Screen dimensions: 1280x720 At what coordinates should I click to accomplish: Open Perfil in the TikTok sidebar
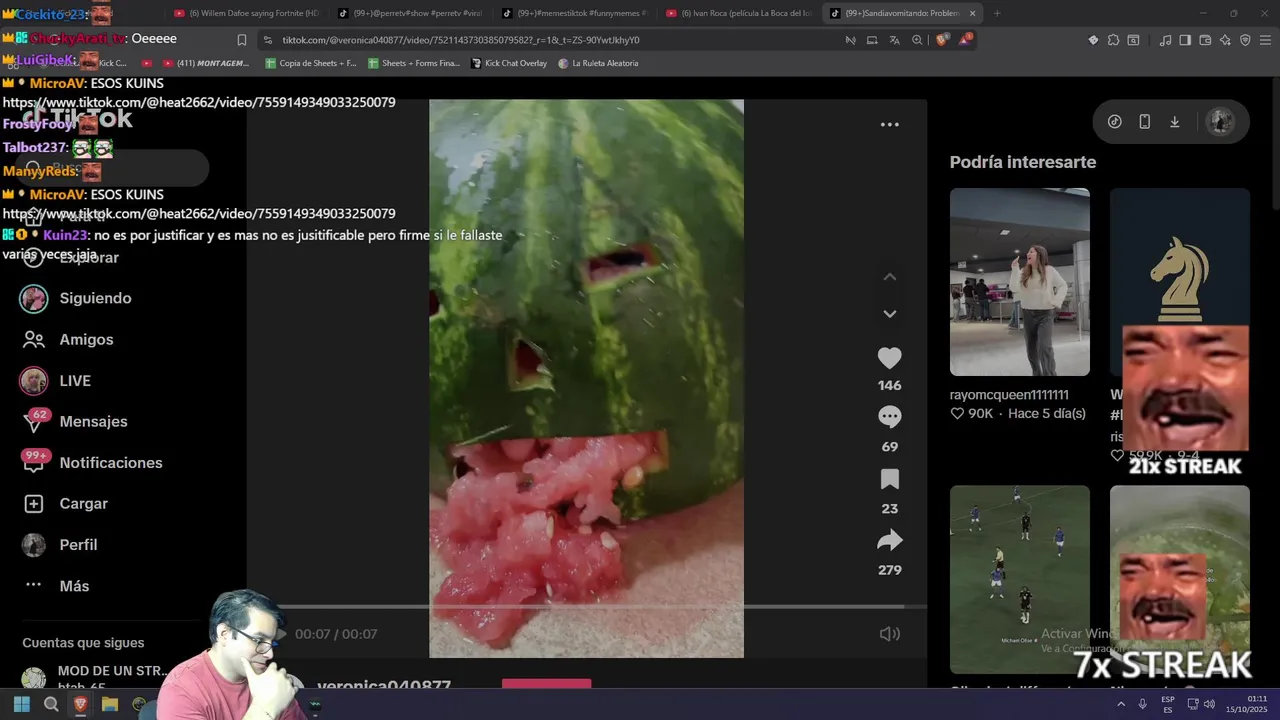coord(78,545)
